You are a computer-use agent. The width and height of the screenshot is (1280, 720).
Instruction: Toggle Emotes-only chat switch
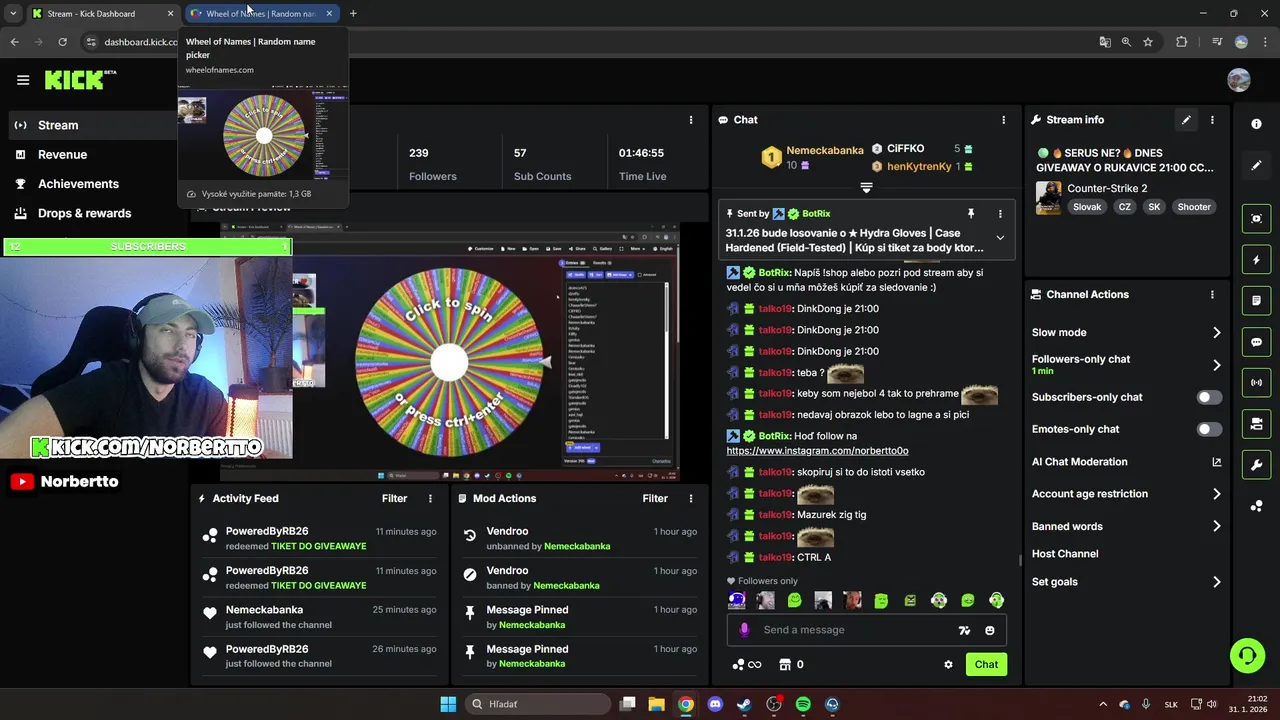1209,429
